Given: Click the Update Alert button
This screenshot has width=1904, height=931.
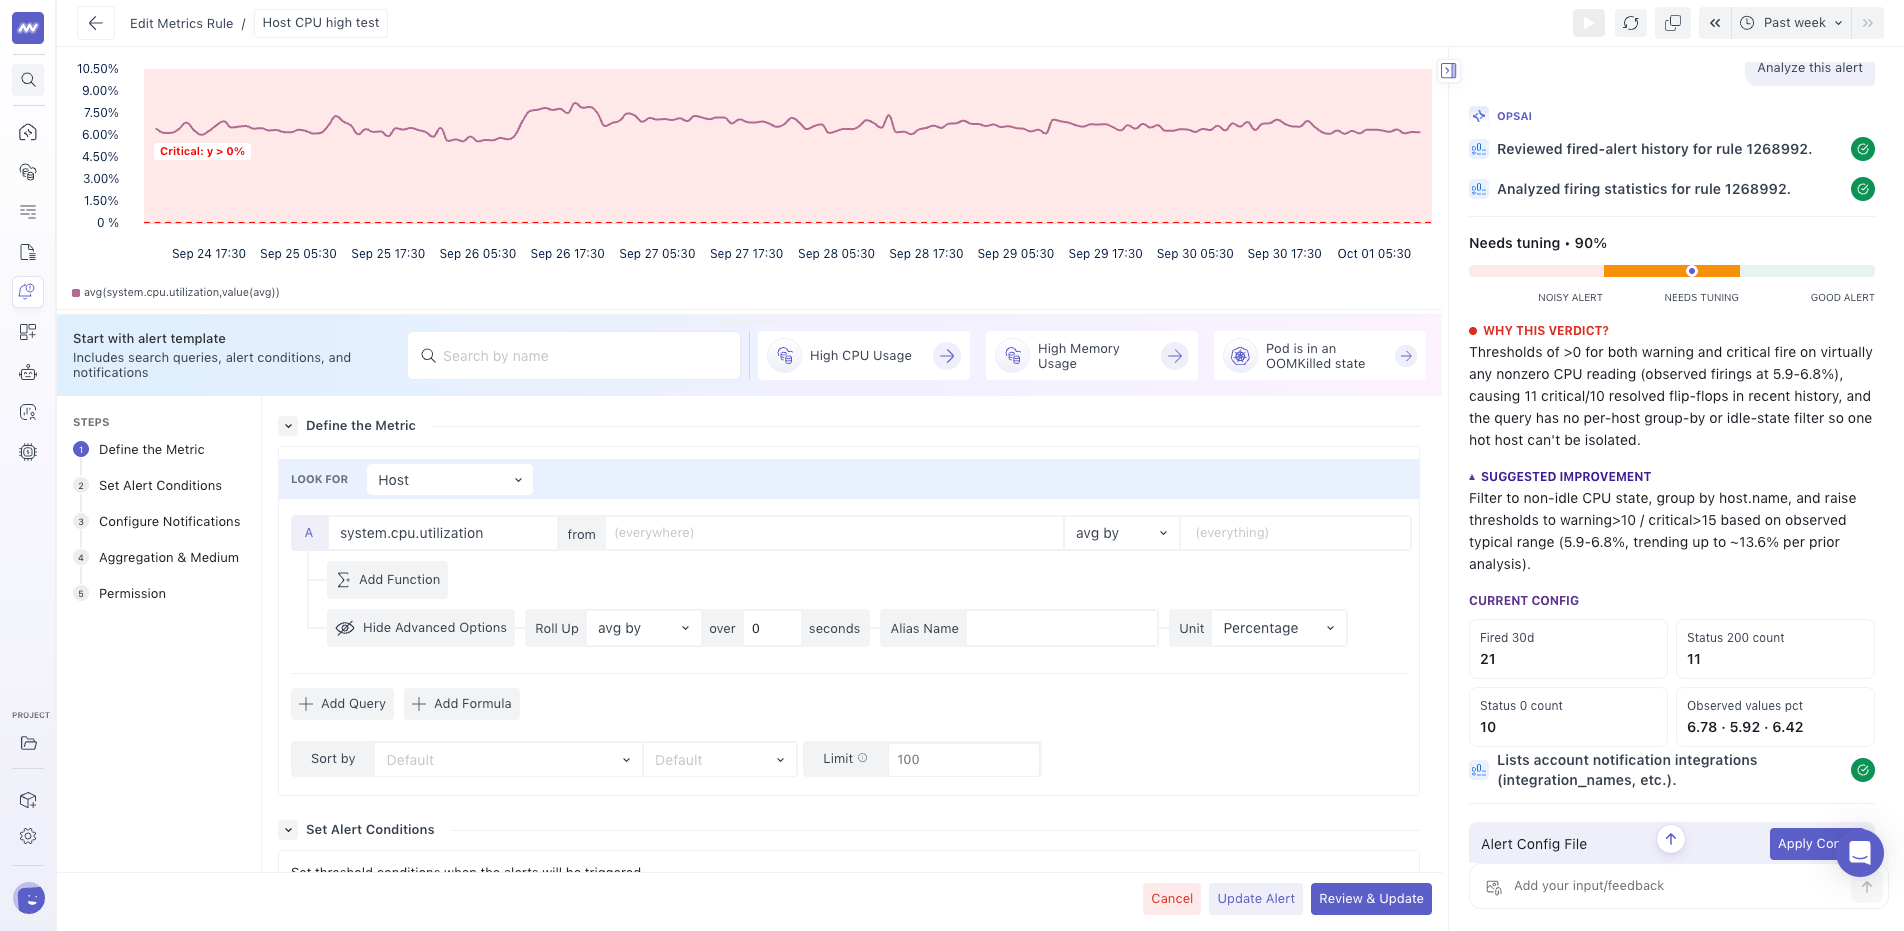Looking at the screenshot, I should click(x=1256, y=899).
